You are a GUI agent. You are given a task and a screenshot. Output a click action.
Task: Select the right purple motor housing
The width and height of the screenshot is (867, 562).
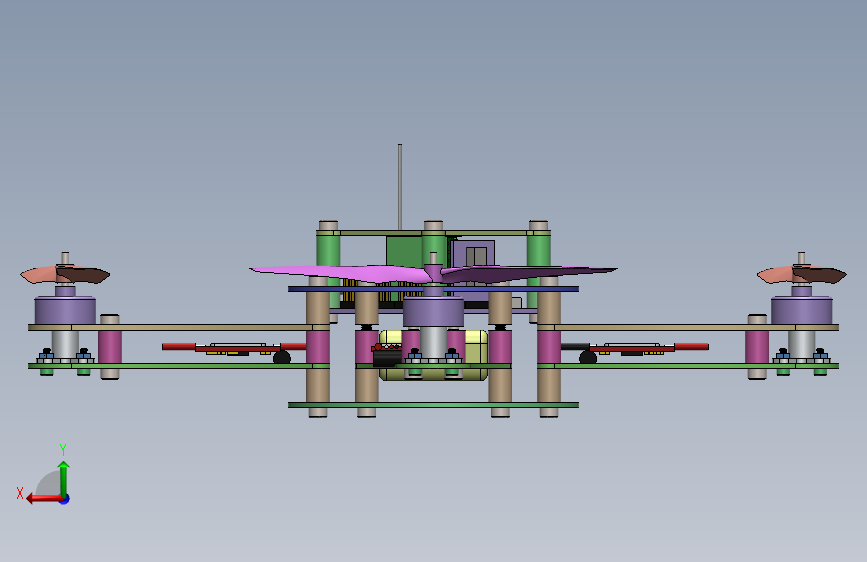[x=802, y=310]
